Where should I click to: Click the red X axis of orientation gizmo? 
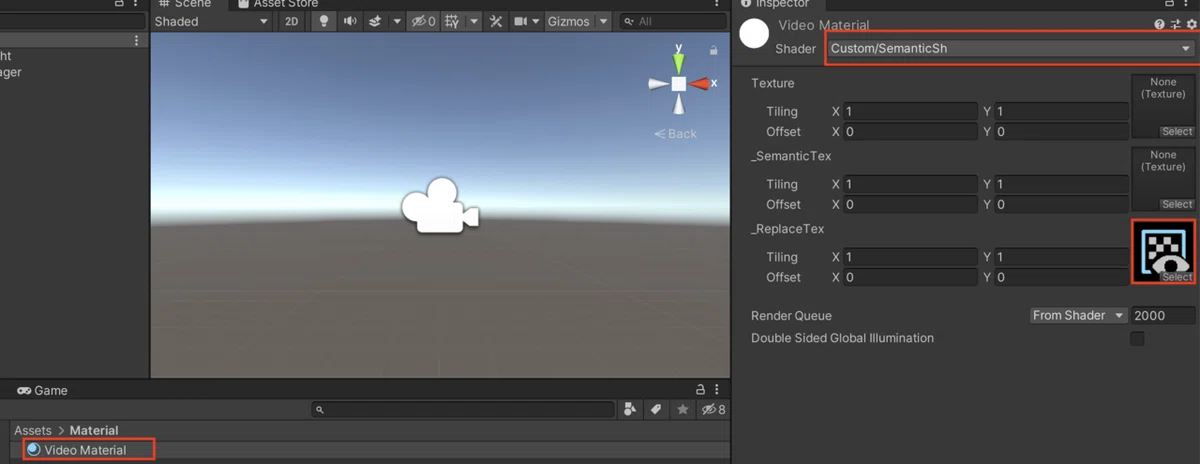[701, 84]
